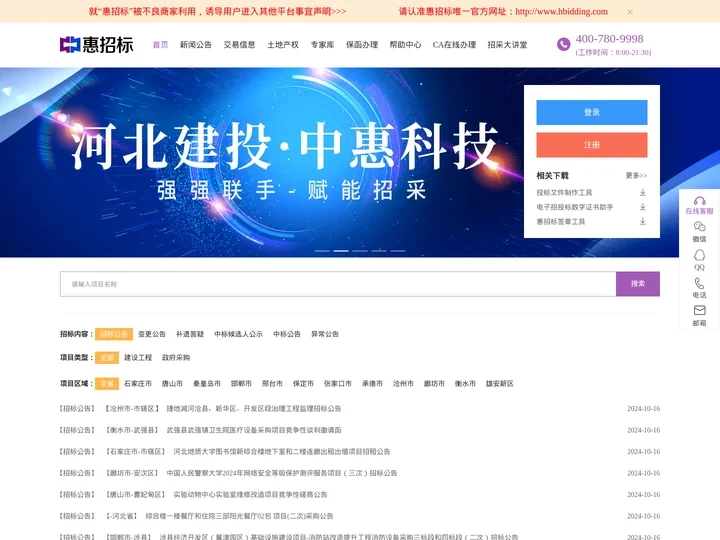Screen dimensions: 720x540
Task: Download 惠招标签章工具 via arrow icon
Action: pos(643,222)
